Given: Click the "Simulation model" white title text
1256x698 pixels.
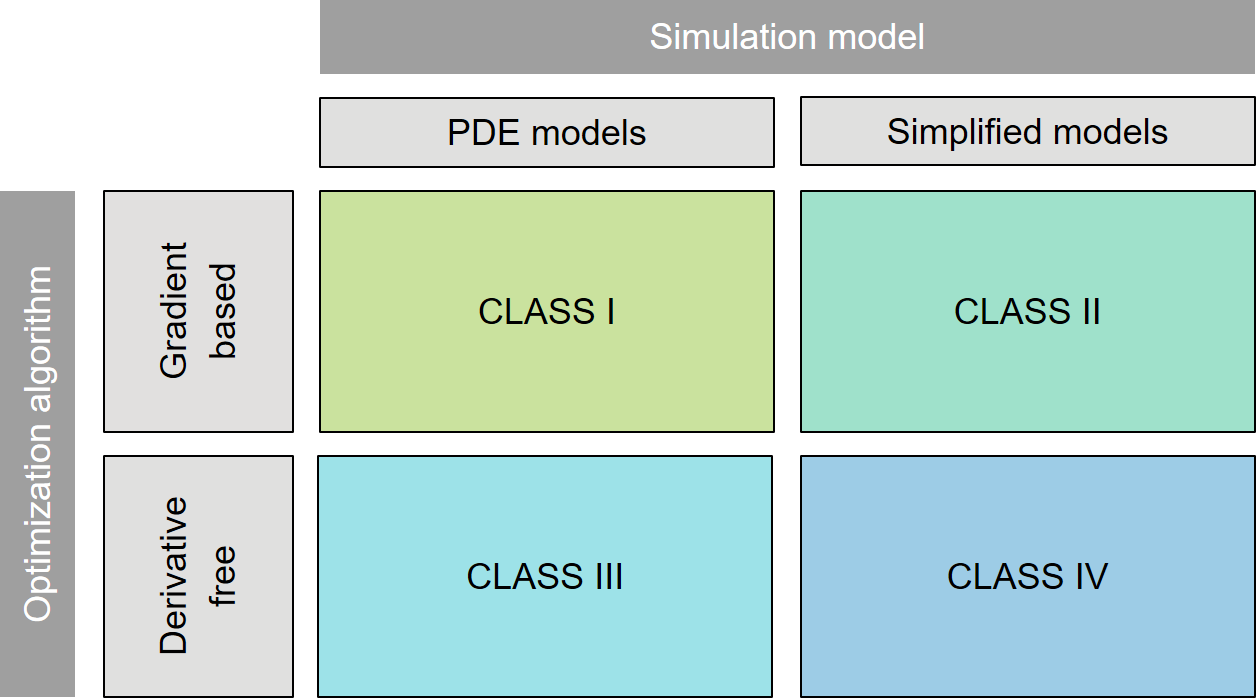Looking at the screenshot, I should 787,37.
